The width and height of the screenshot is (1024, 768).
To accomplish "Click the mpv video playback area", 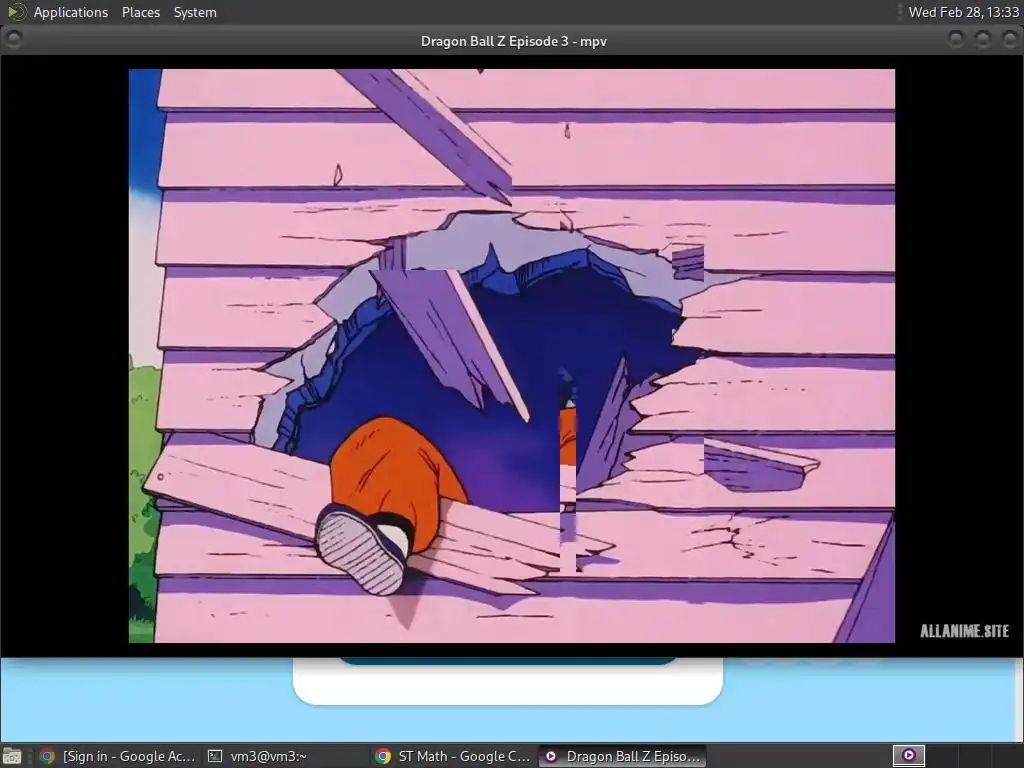I will pos(511,356).
